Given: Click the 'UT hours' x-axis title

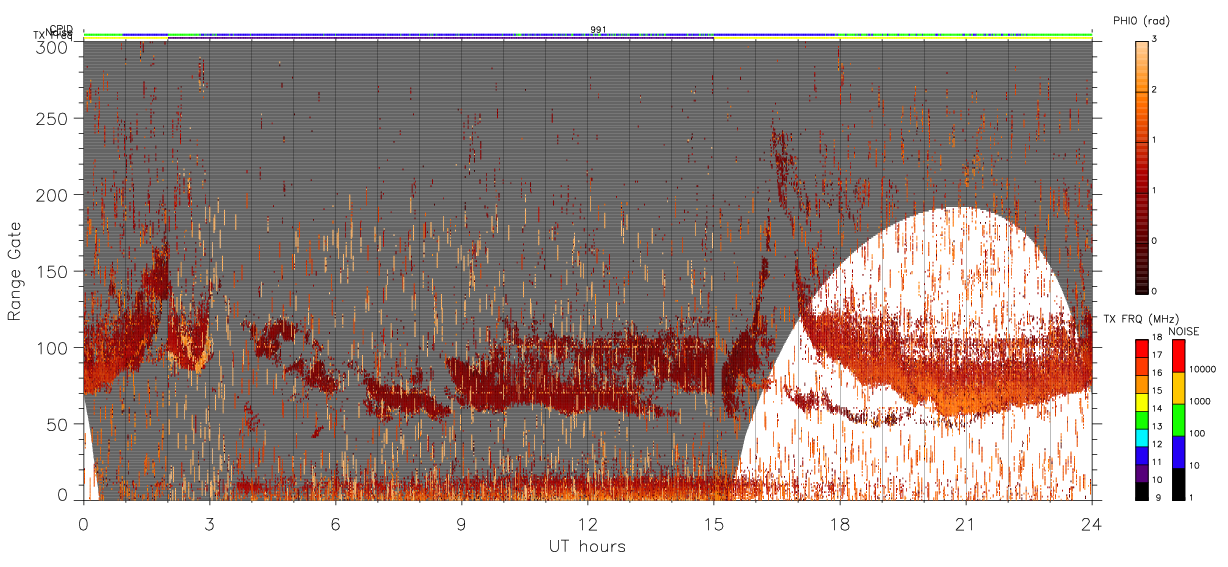Looking at the screenshot, I should pos(587,546).
